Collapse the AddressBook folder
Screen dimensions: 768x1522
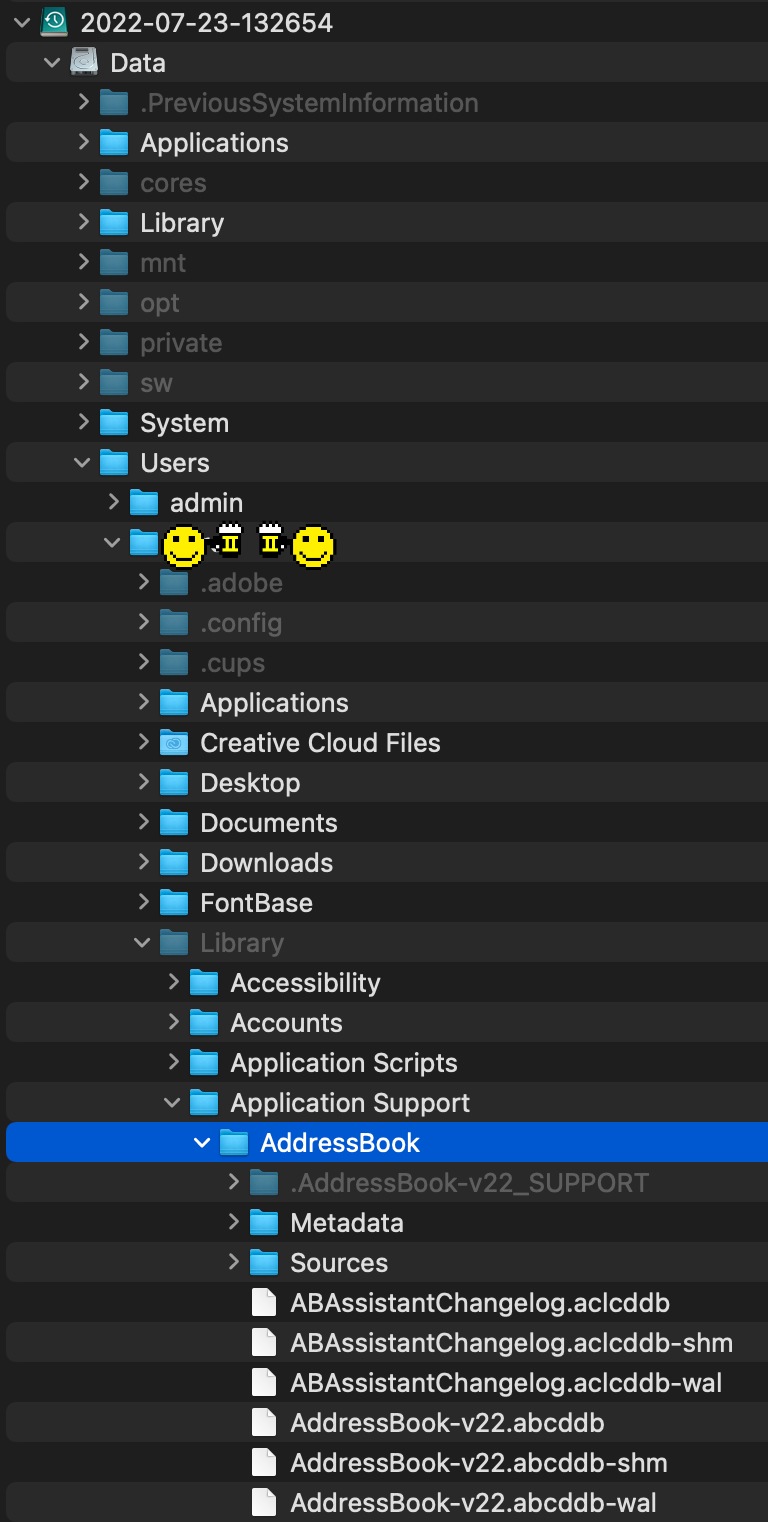click(x=203, y=1142)
